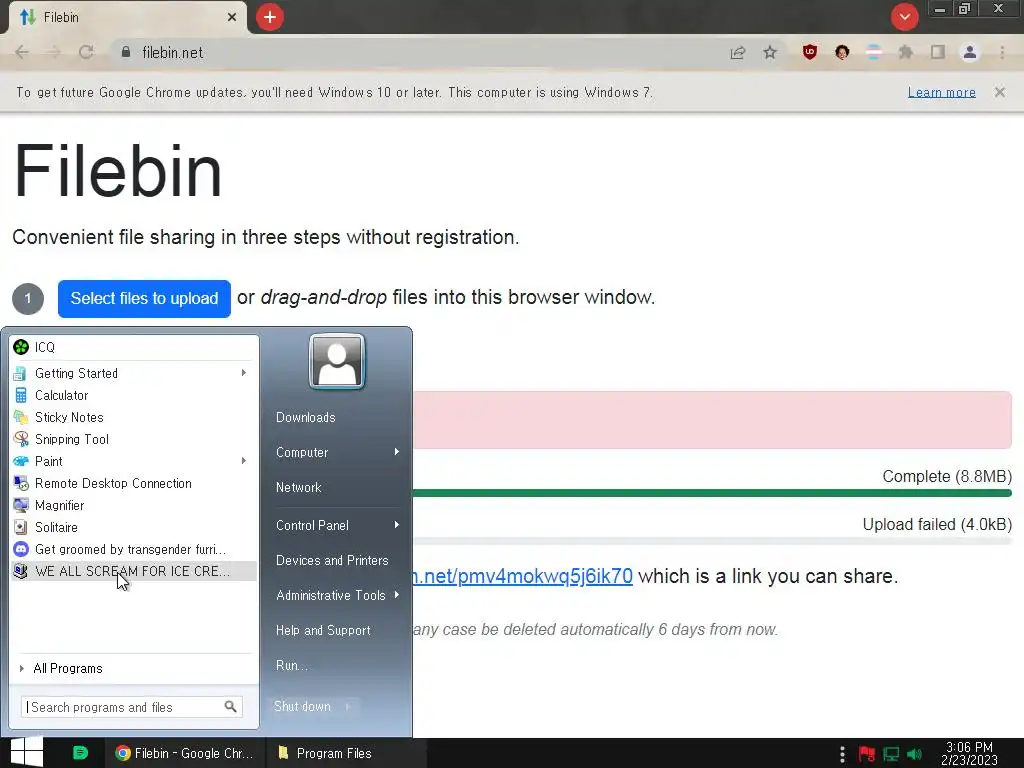The width and height of the screenshot is (1024, 768).
Task: Click Select files to upload button
Action: pyautogui.click(x=144, y=298)
